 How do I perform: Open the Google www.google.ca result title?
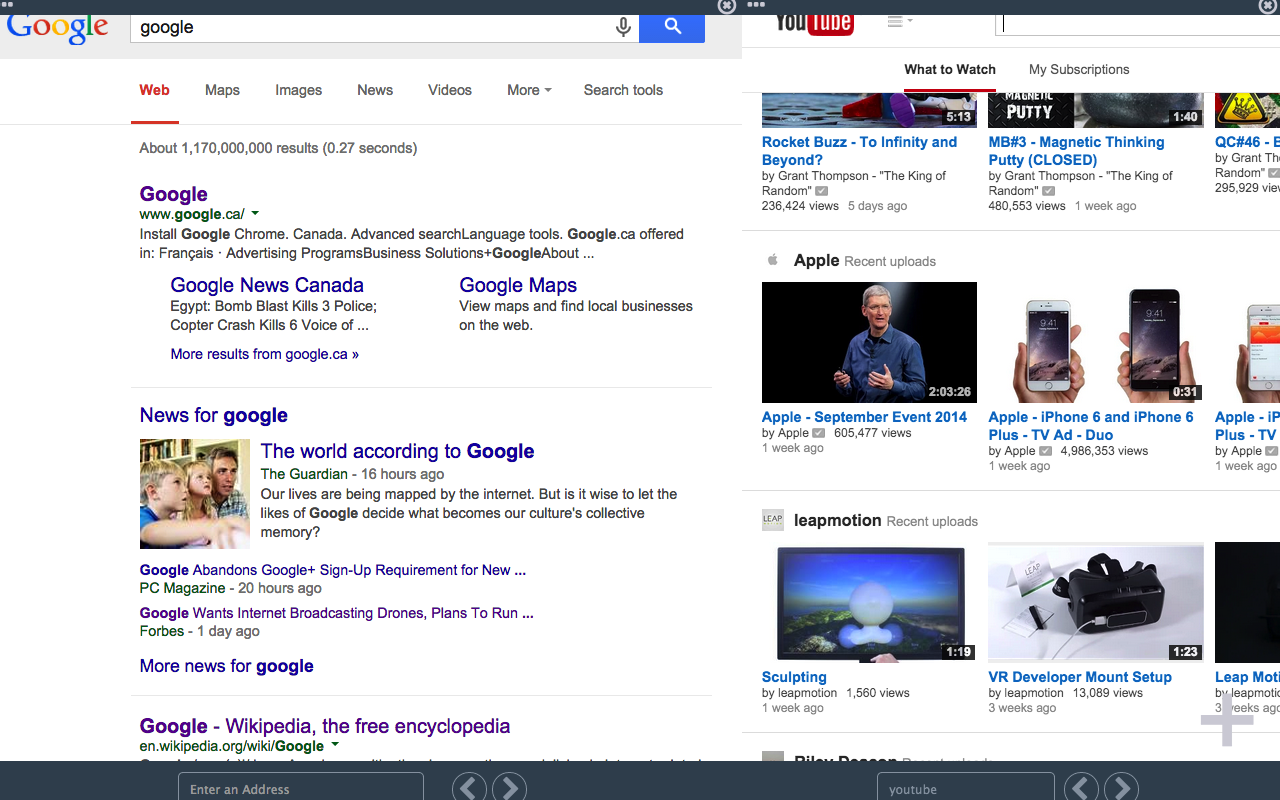(x=174, y=194)
